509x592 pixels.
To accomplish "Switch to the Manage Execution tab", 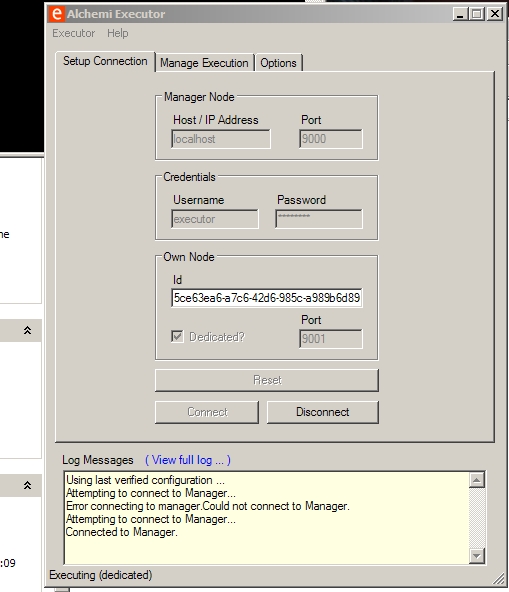I will tap(204, 63).
